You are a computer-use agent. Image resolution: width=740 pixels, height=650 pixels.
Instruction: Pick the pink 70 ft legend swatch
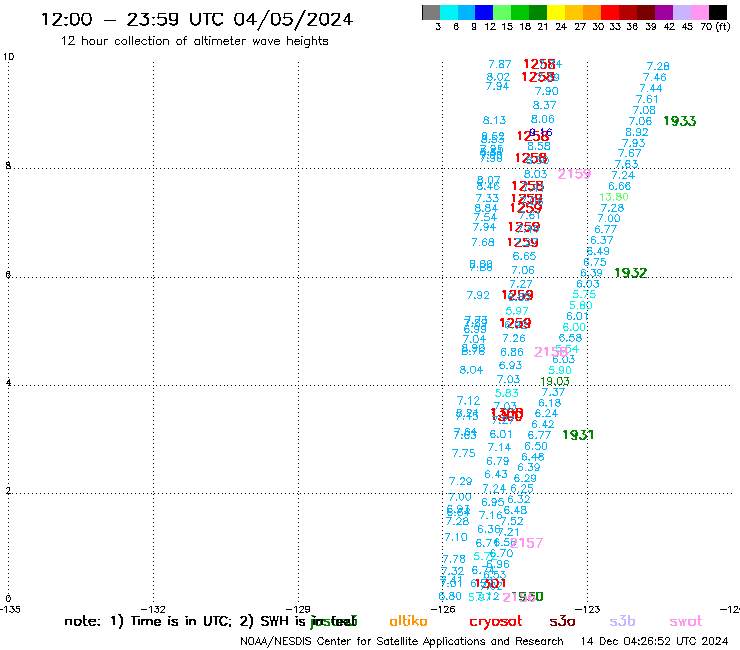point(699,12)
